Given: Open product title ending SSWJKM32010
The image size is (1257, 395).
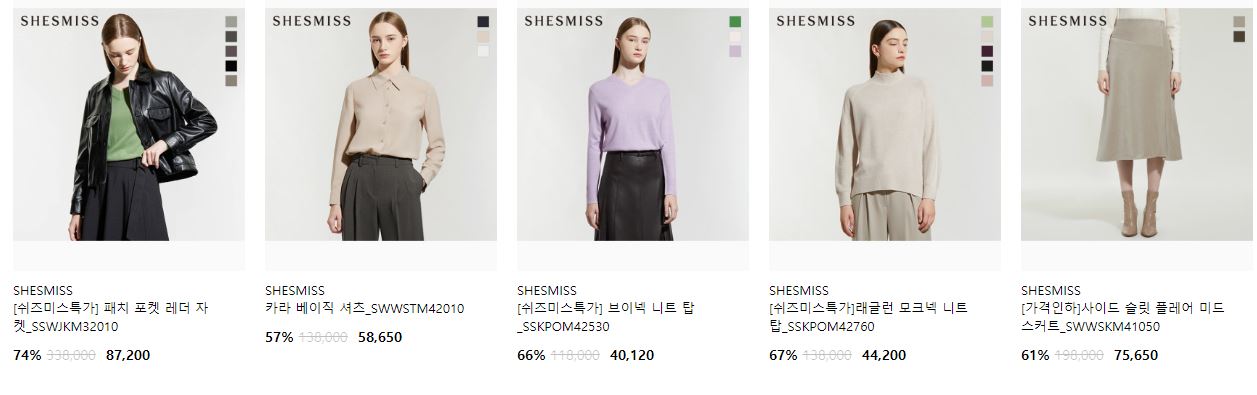Looking at the screenshot, I should (111, 317).
